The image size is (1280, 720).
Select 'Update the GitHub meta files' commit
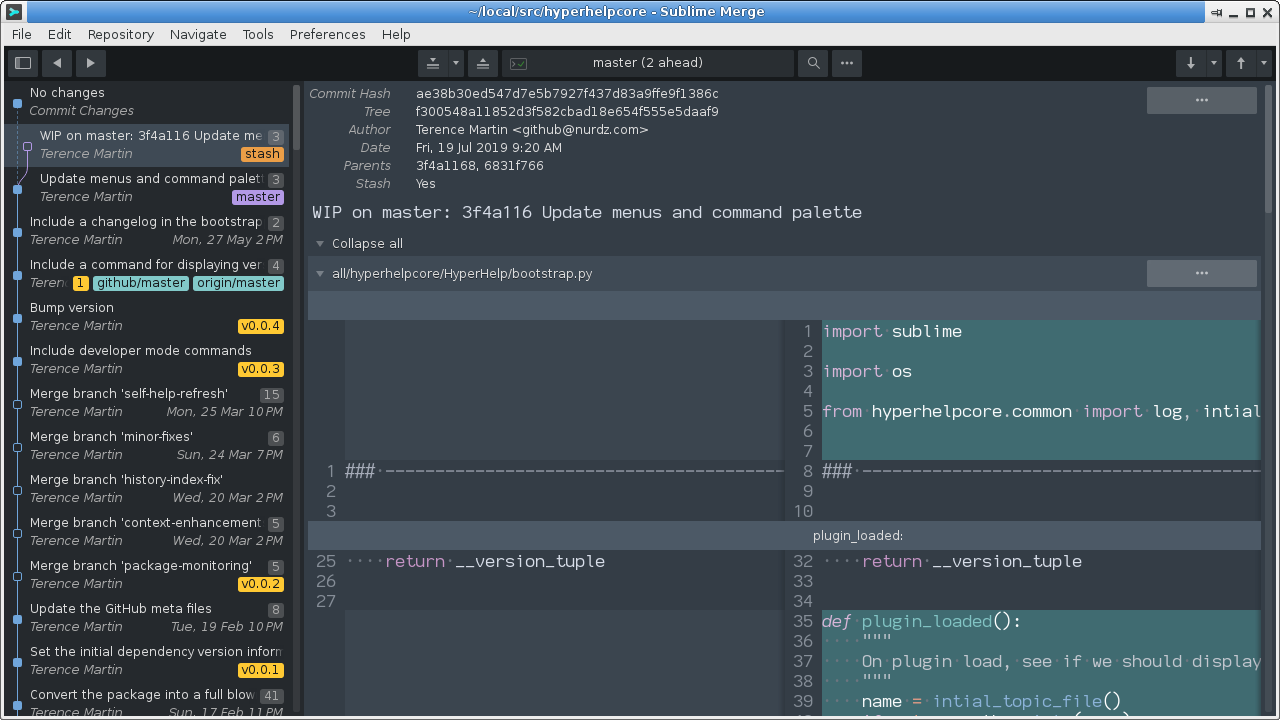pyautogui.click(x=148, y=618)
